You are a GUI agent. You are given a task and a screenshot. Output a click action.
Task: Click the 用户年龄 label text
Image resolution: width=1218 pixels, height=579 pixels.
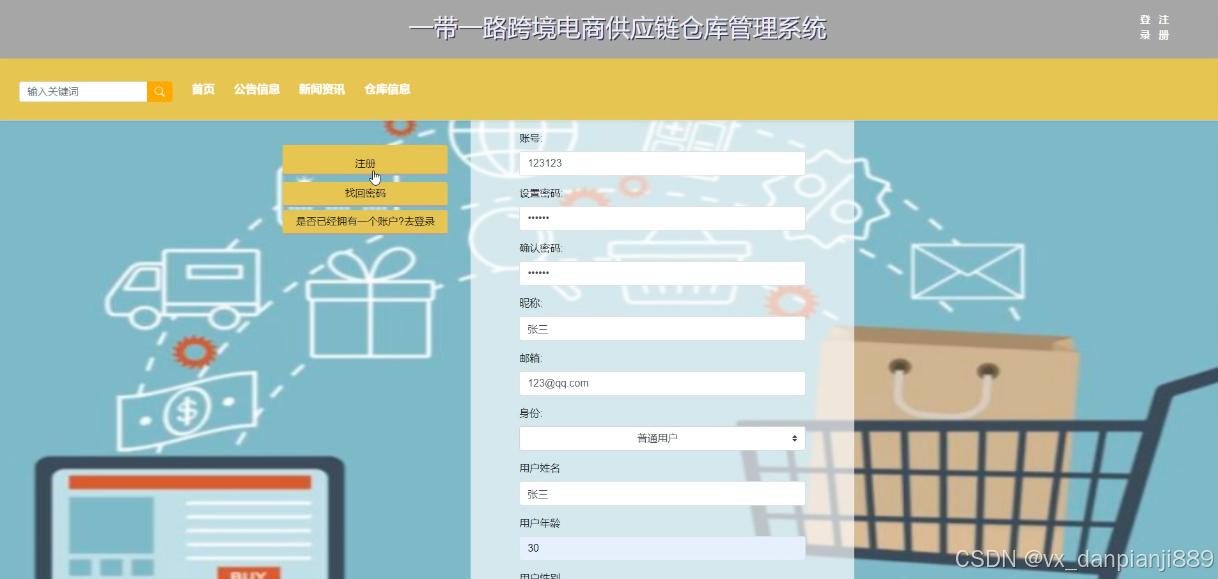540,523
